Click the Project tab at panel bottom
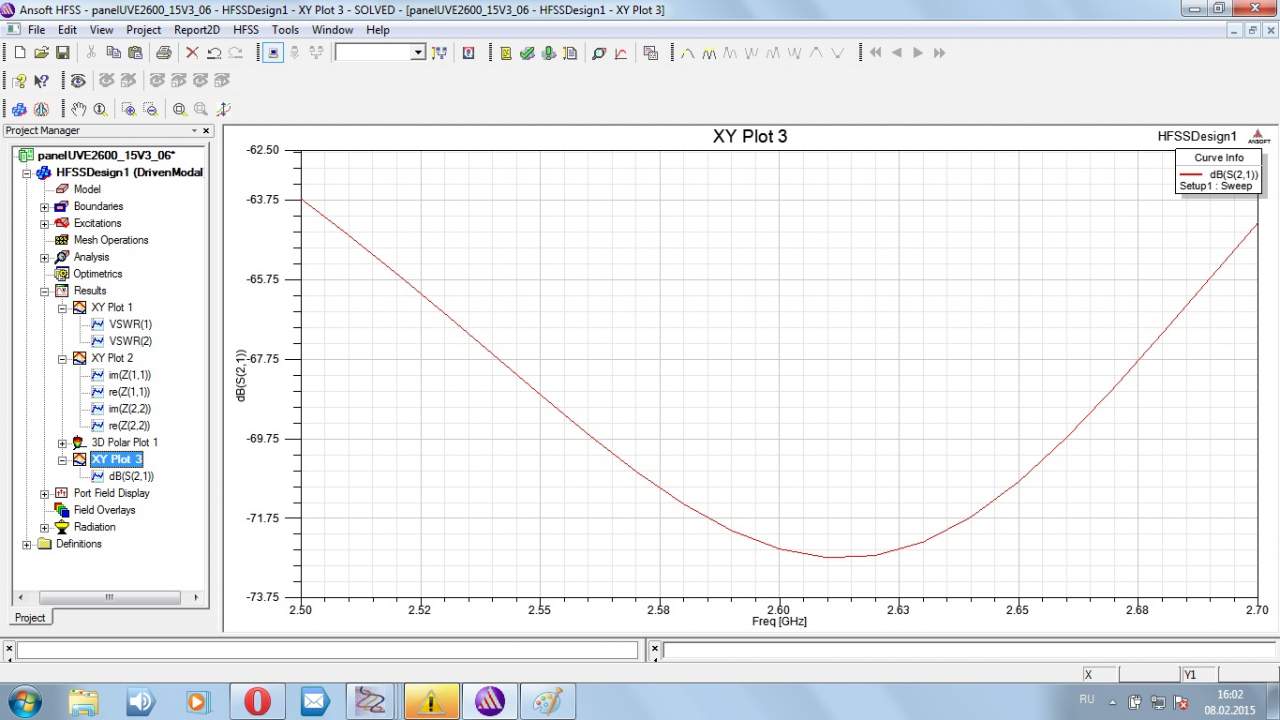Image resolution: width=1280 pixels, height=720 pixels. coord(29,618)
